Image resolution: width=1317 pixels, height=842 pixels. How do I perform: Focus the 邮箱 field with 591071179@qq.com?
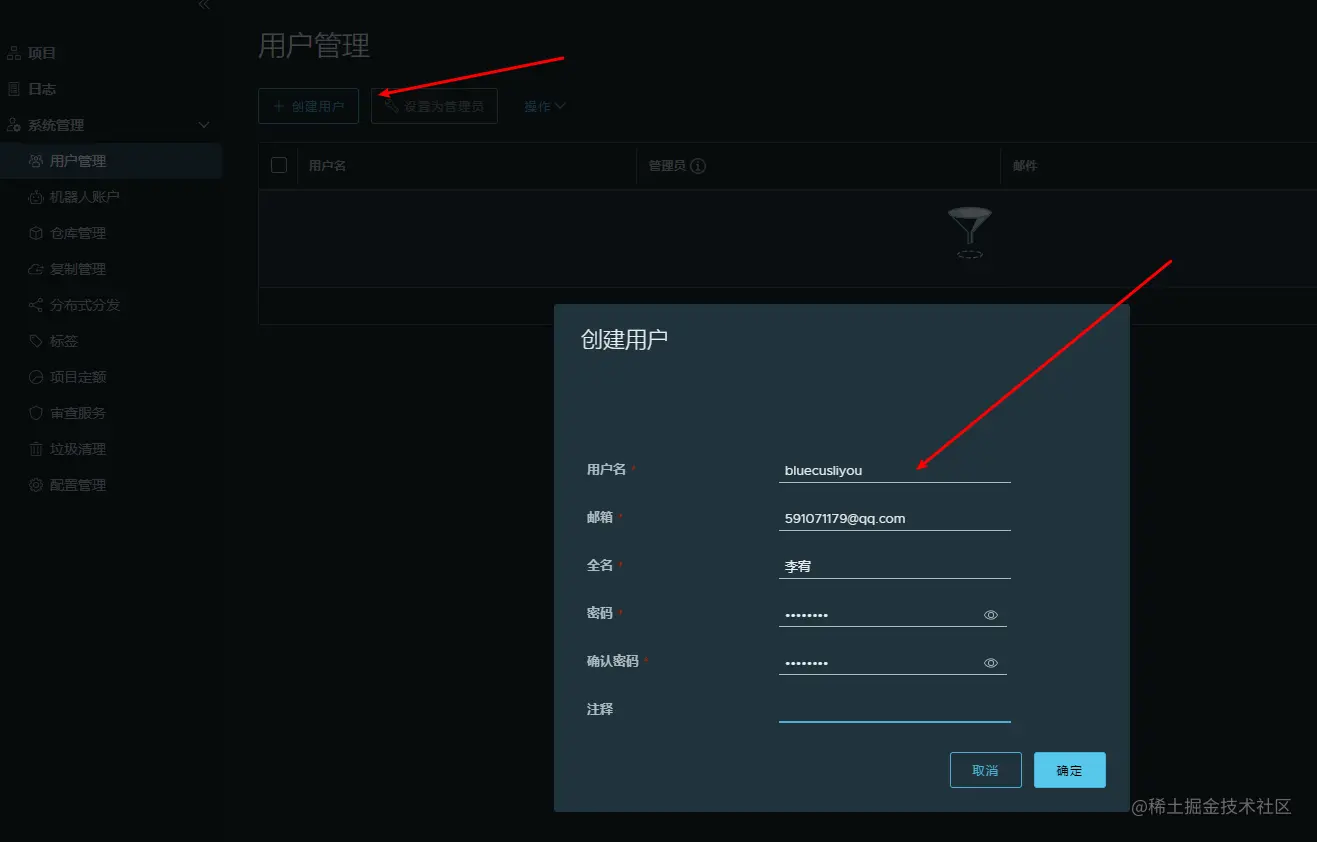coord(895,518)
